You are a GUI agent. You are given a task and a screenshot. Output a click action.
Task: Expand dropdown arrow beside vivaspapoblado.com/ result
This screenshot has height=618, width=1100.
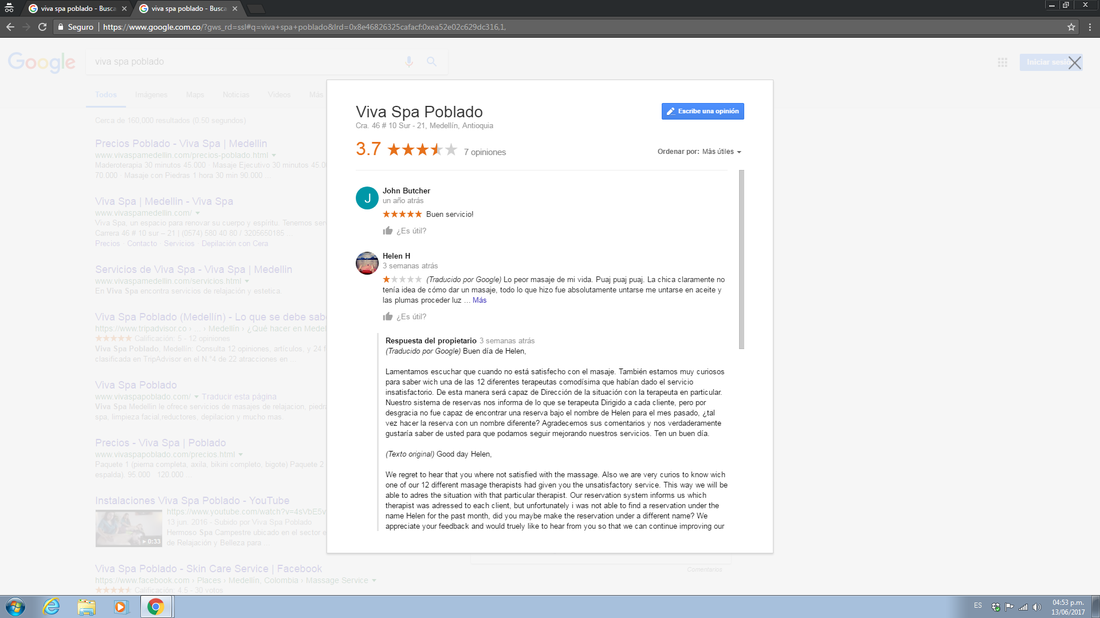pos(196,396)
